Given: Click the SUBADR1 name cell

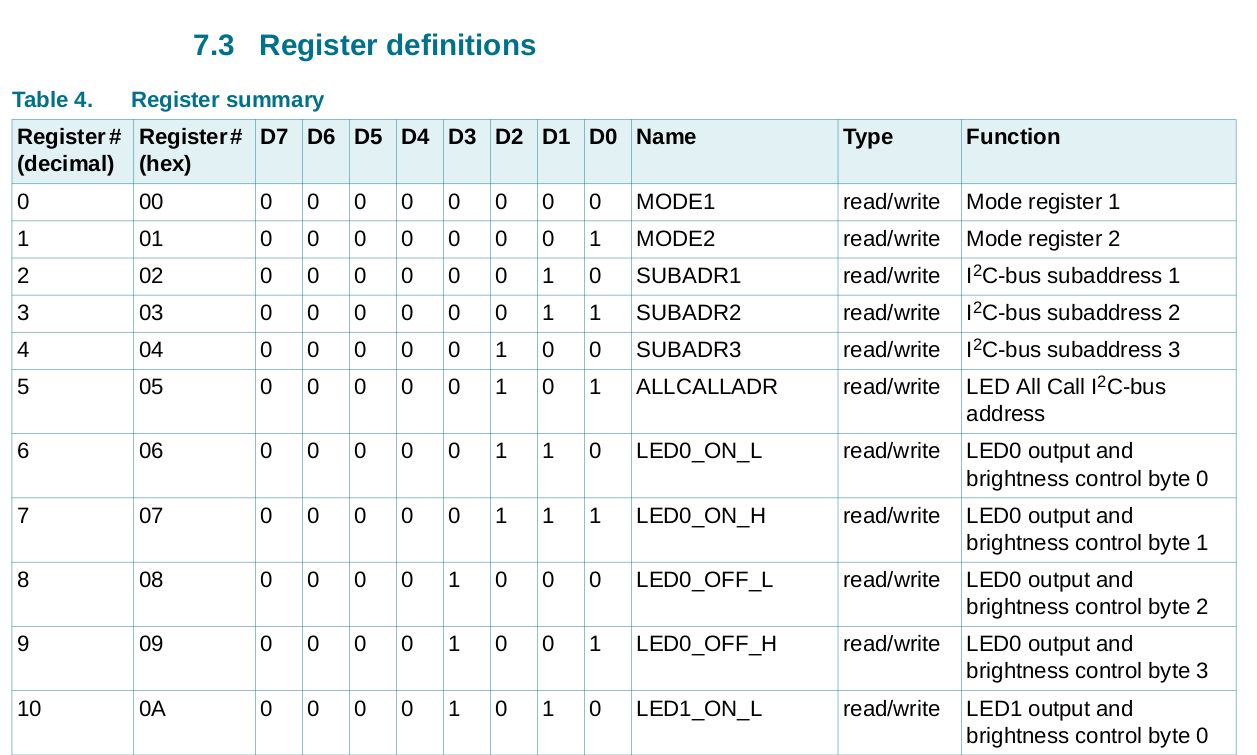Looking at the screenshot, I should pos(688,276).
